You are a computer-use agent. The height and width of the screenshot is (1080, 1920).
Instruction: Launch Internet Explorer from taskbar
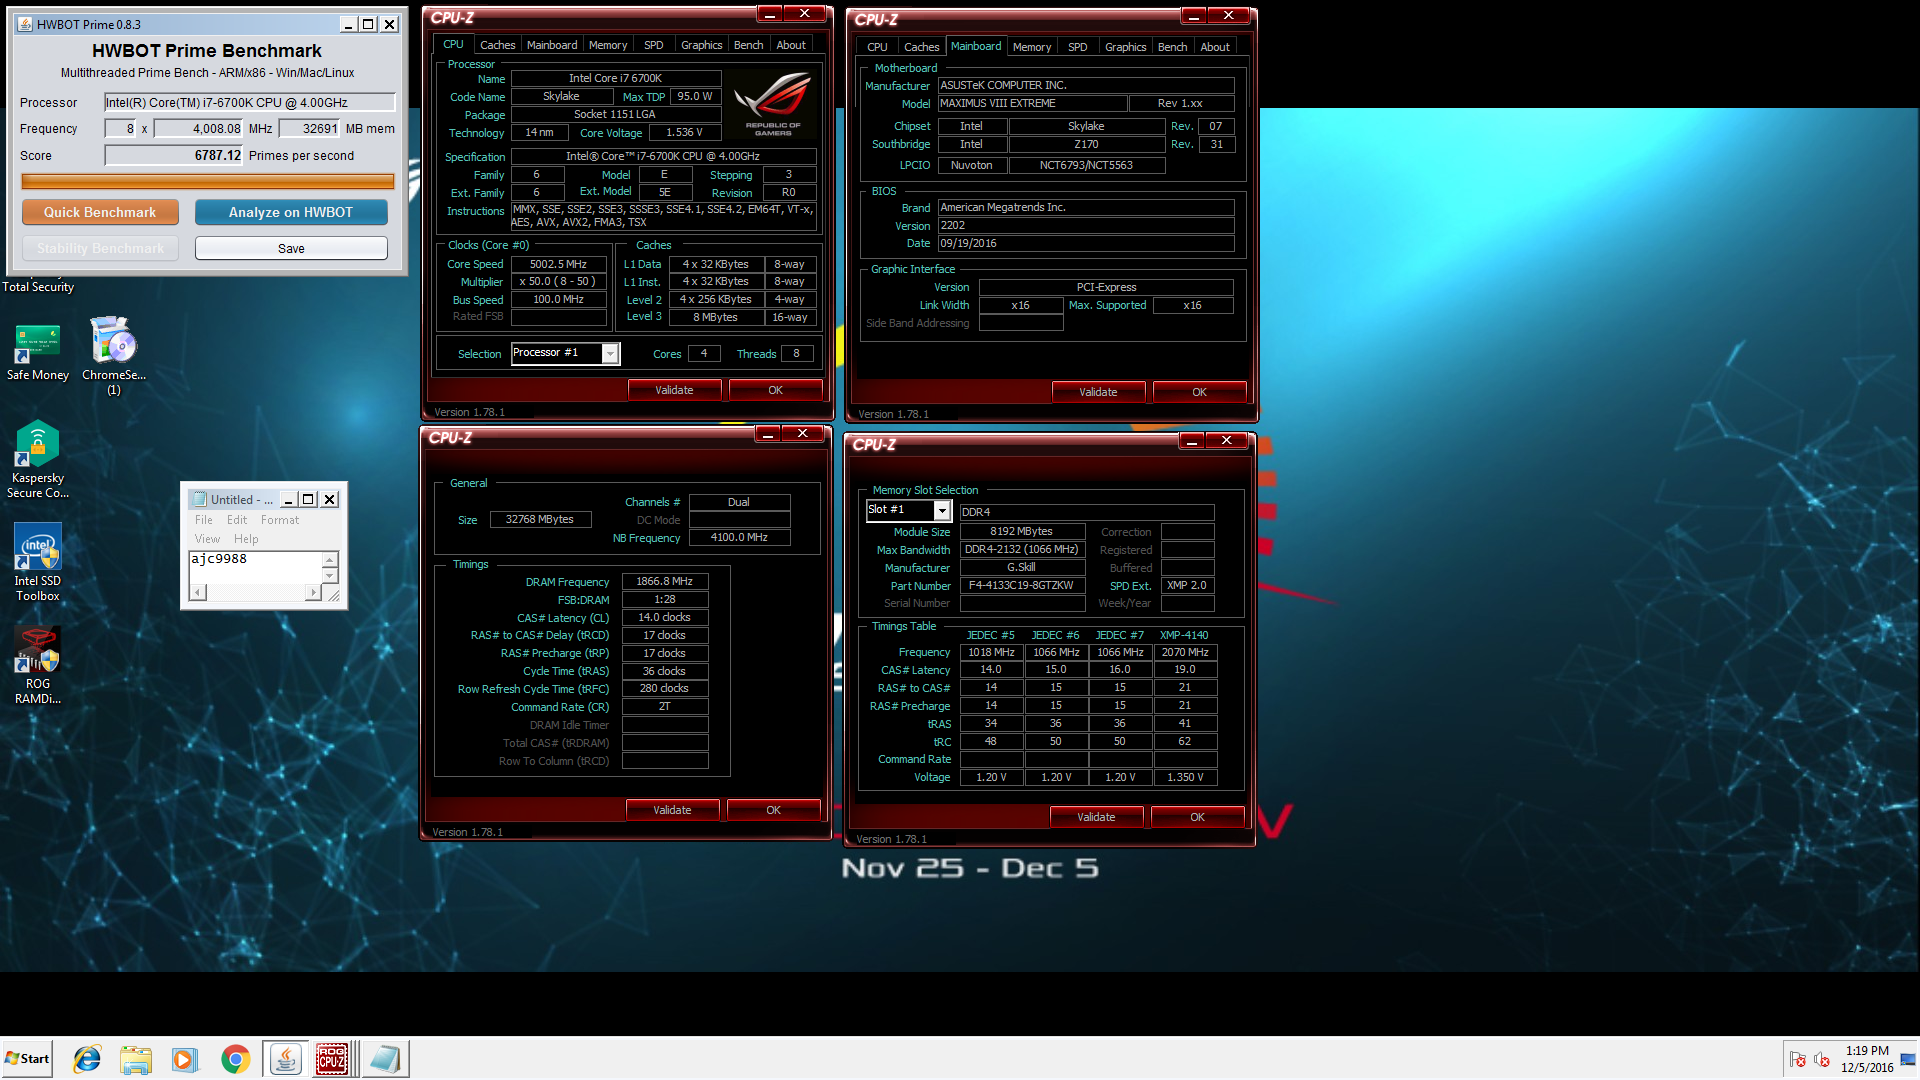(87, 1059)
